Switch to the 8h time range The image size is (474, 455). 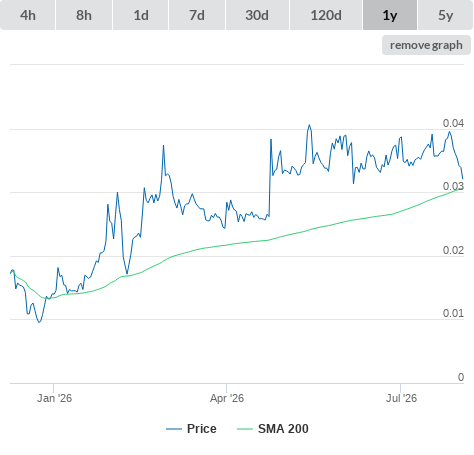84,15
